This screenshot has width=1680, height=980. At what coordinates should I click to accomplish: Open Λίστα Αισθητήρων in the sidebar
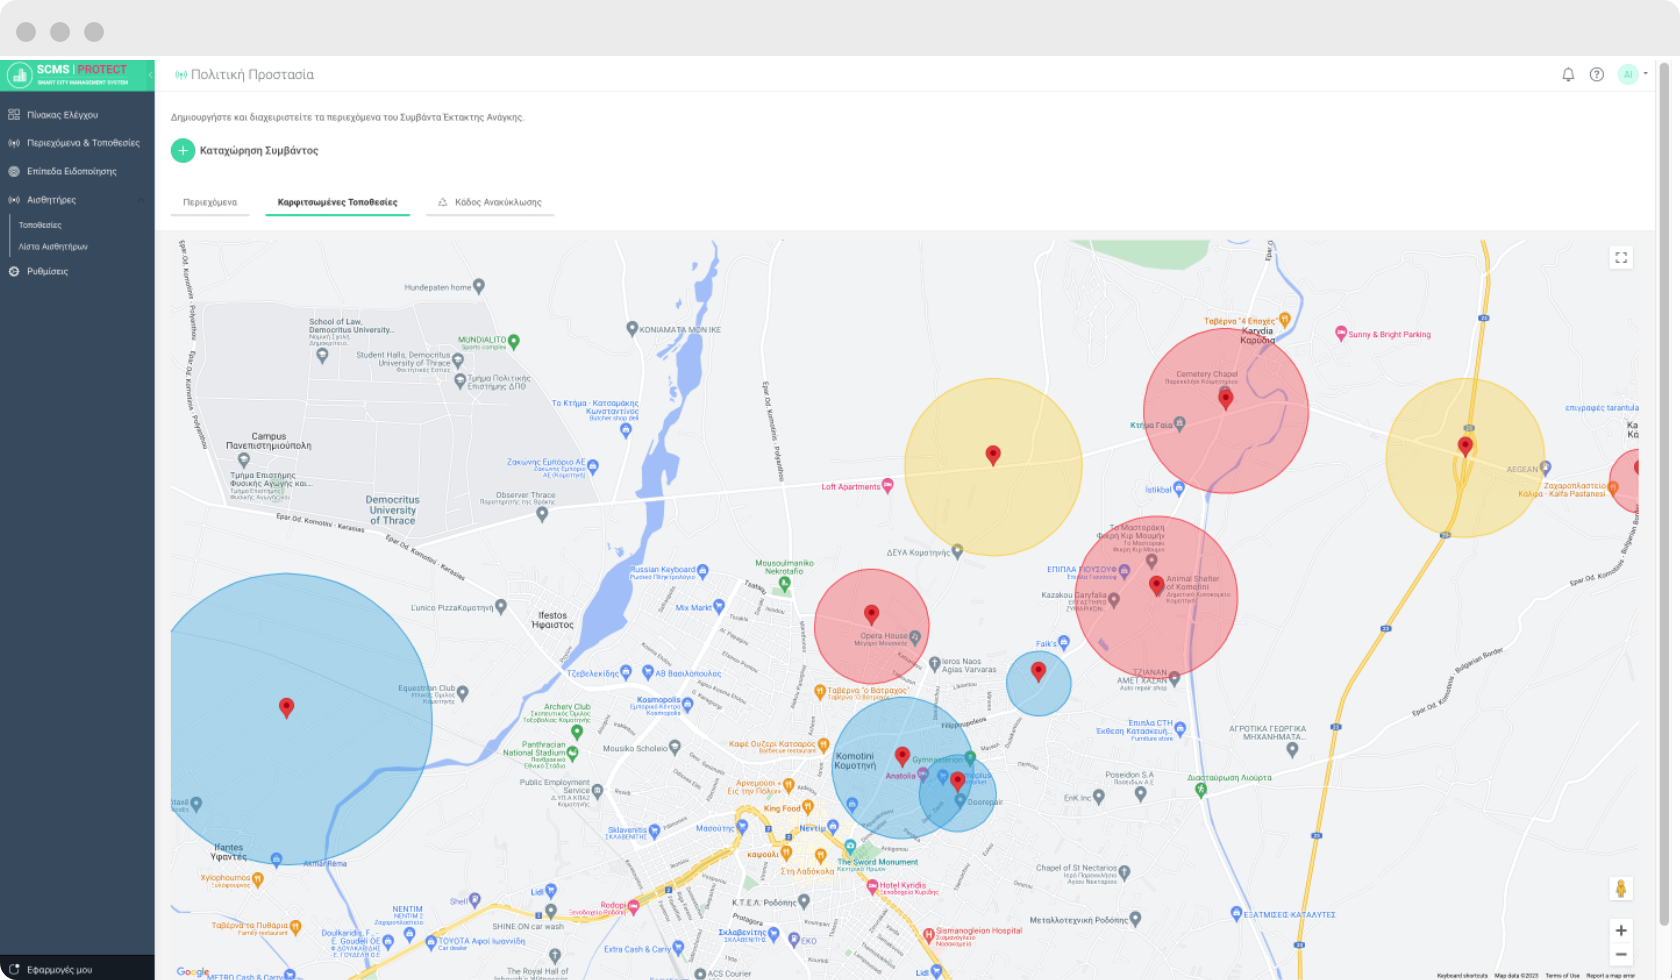pos(53,246)
